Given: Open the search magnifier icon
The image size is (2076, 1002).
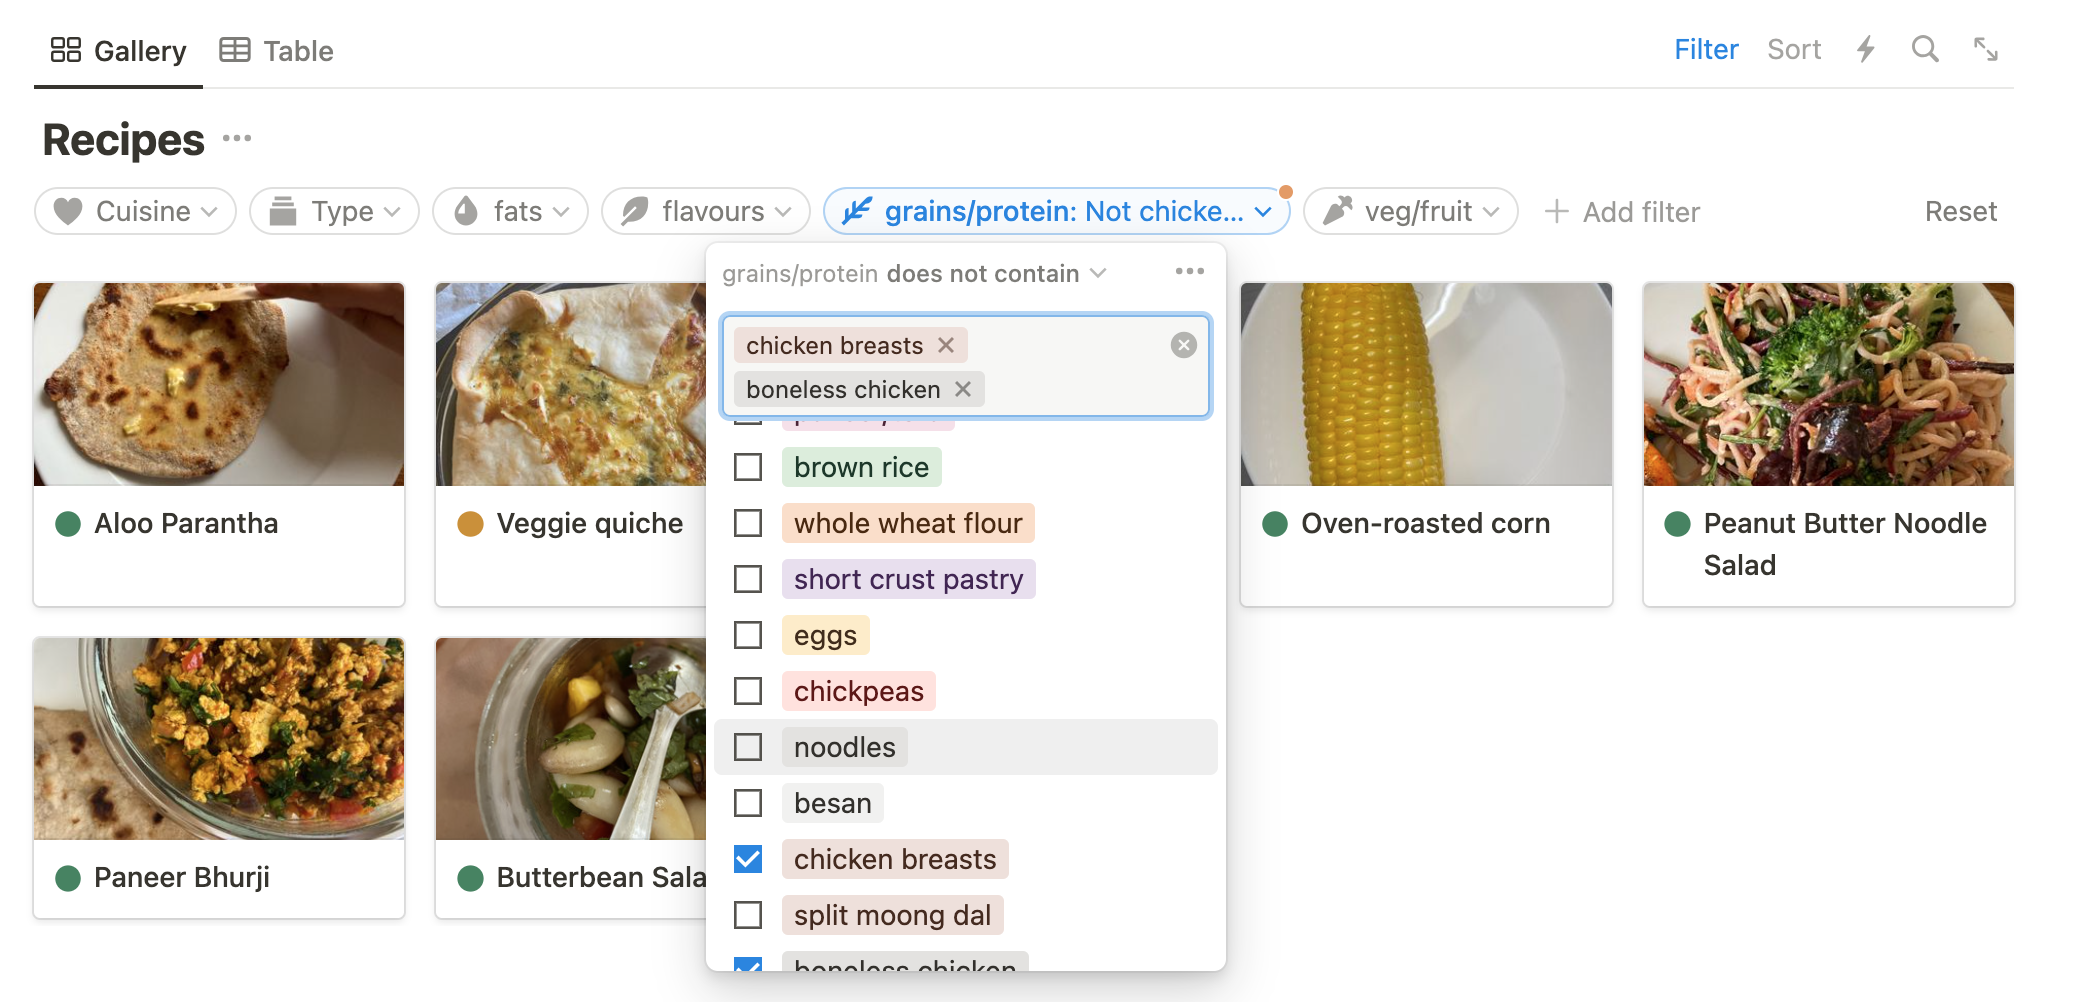Looking at the screenshot, I should [1924, 49].
